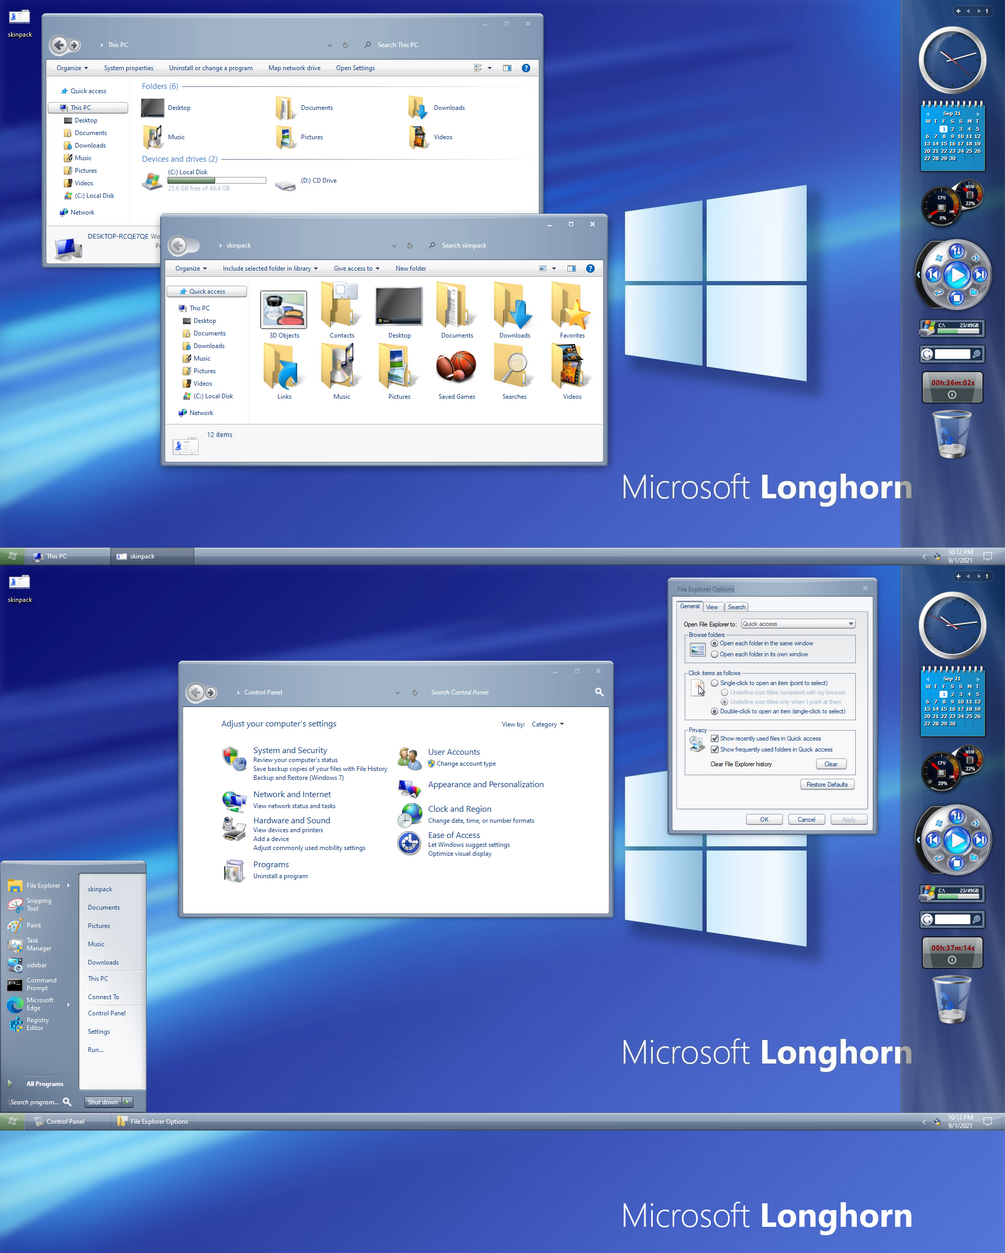Select Single-click to open an item option

pos(769,683)
